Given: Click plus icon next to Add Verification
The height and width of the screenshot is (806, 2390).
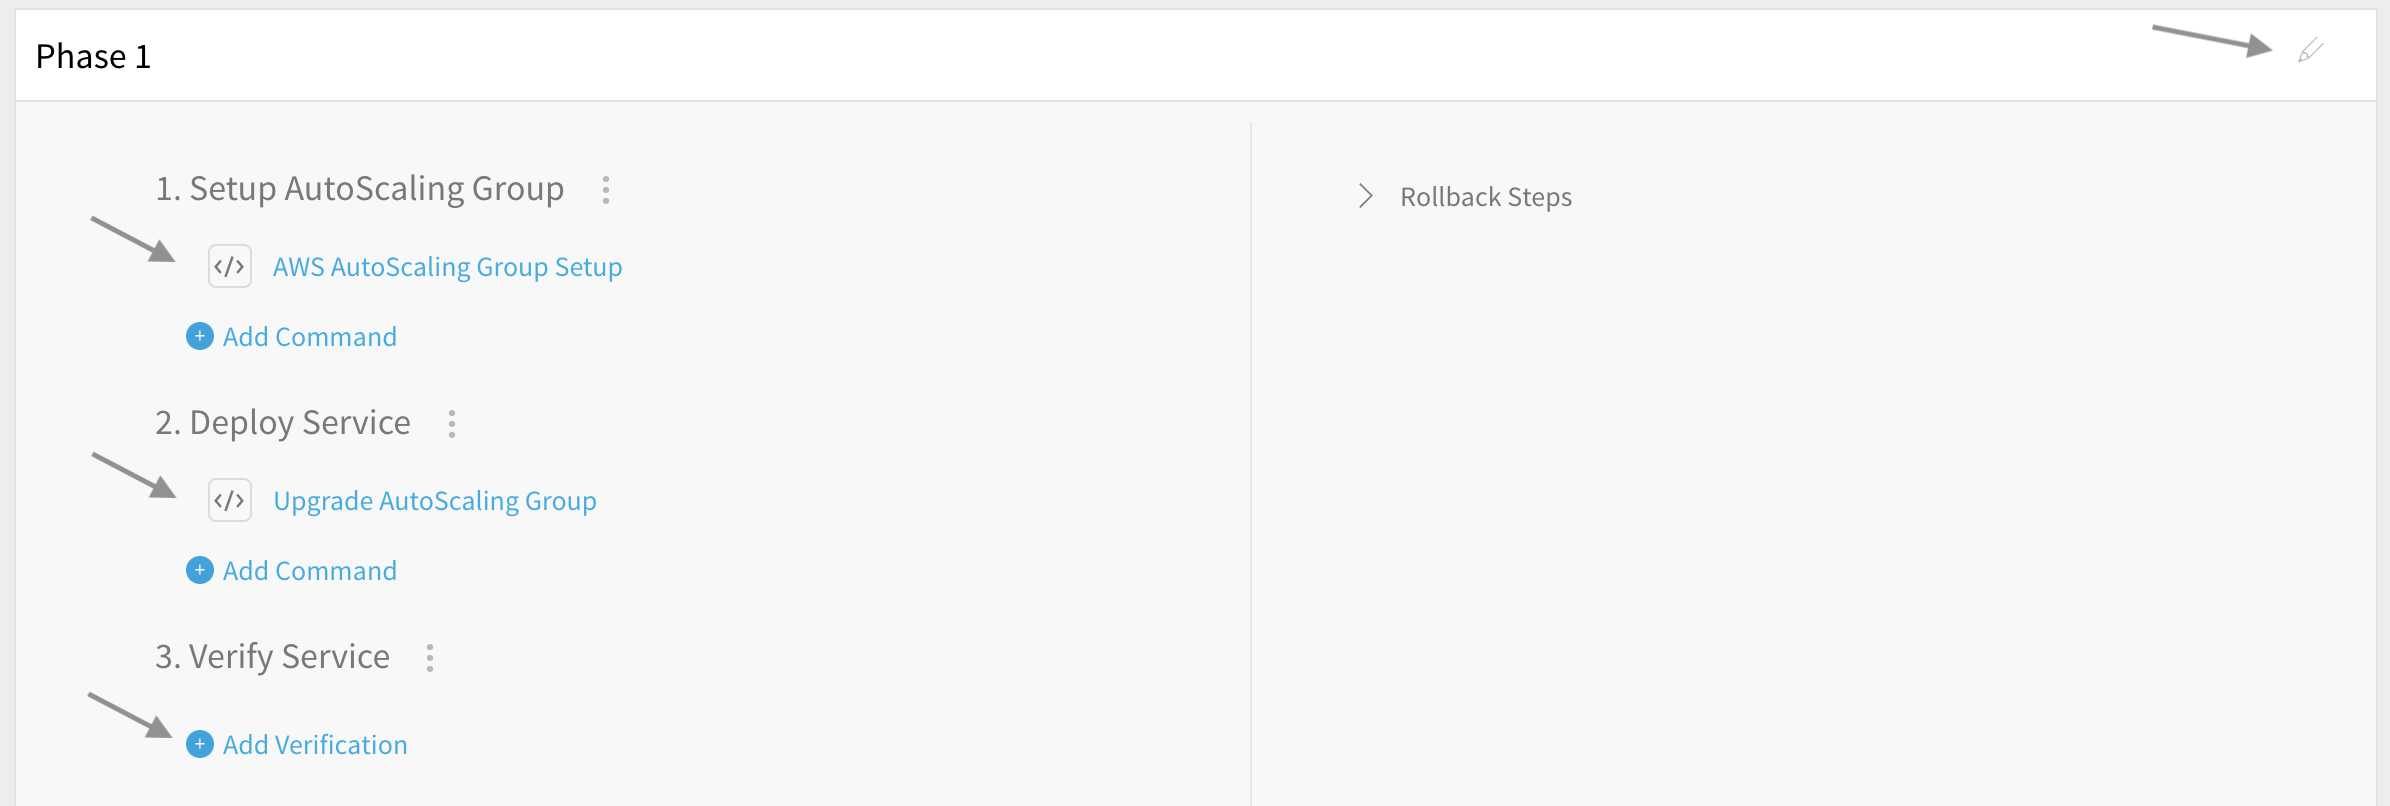Looking at the screenshot, I should coord(200,744).
